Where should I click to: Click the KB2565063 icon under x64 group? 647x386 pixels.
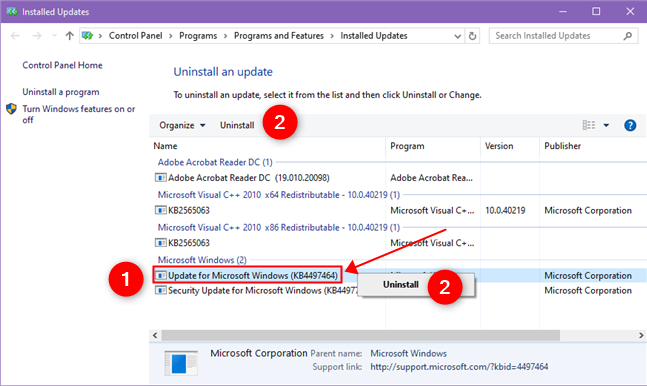(x=160, y=211)
